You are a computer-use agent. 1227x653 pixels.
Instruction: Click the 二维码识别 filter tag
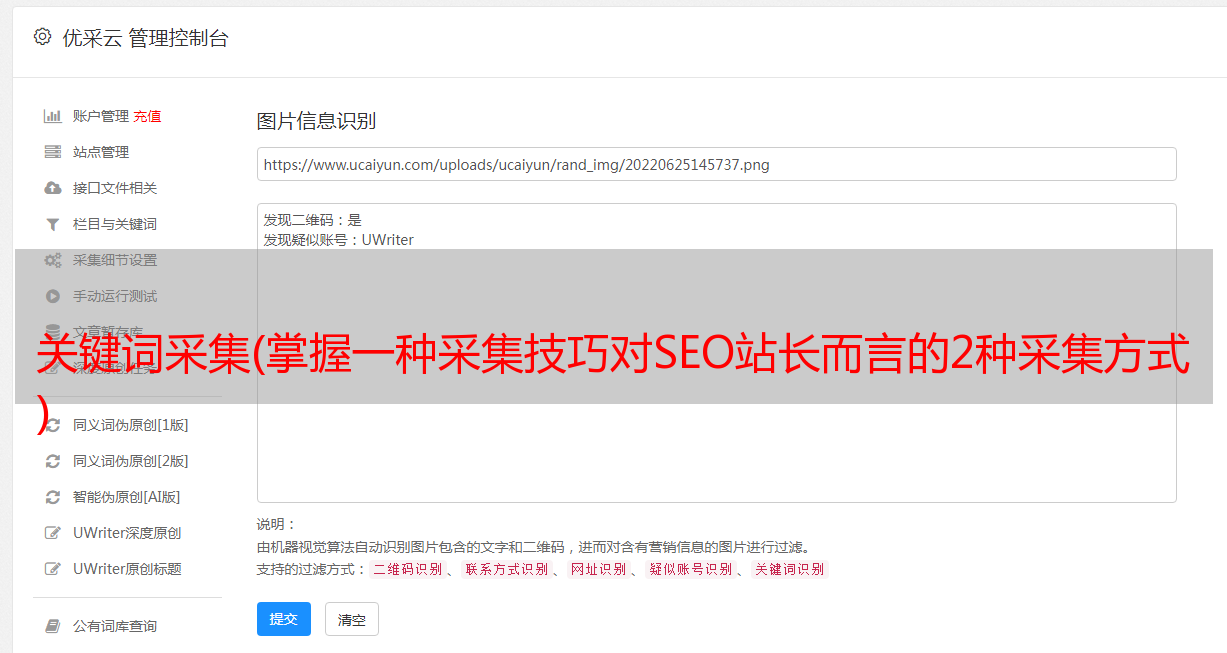(x=407, y=570)
